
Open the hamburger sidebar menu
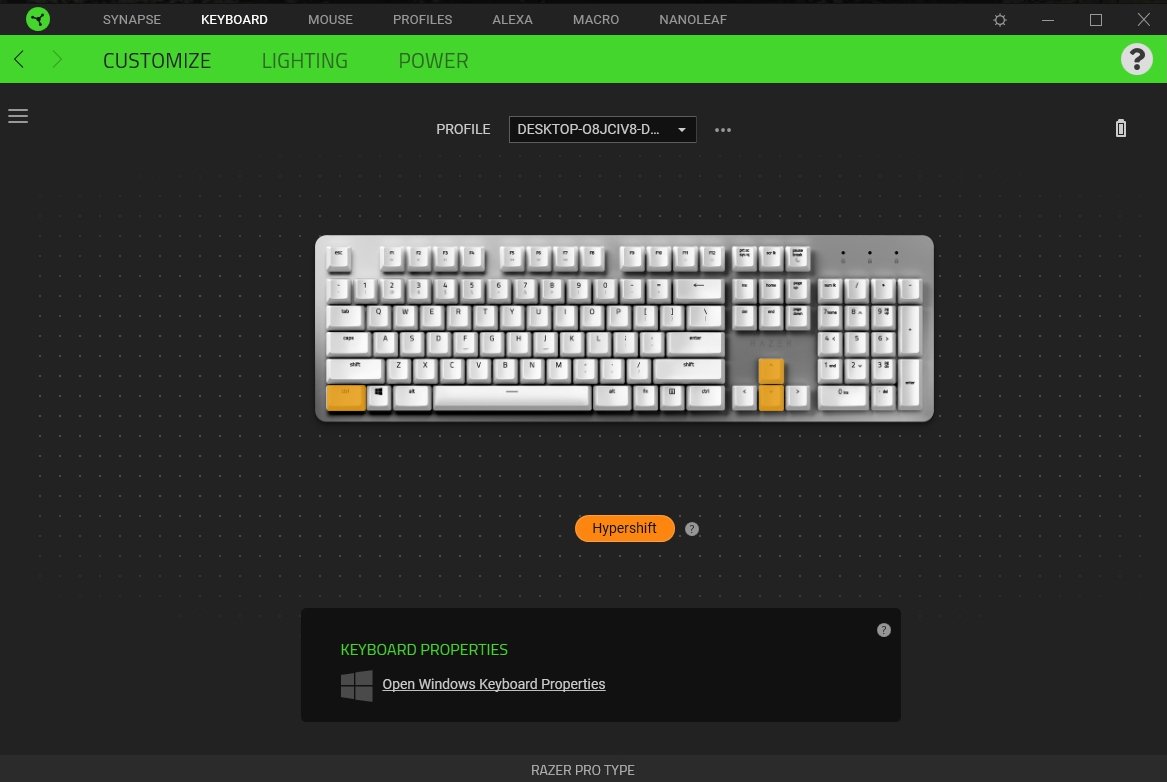18,116
